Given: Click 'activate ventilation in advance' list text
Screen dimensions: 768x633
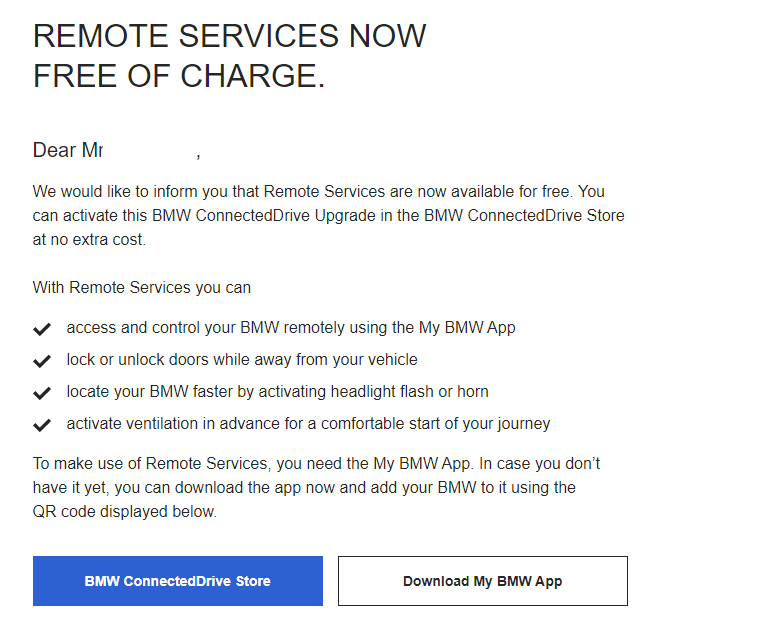Looking at the screenshot, I should tap(309, 423).
